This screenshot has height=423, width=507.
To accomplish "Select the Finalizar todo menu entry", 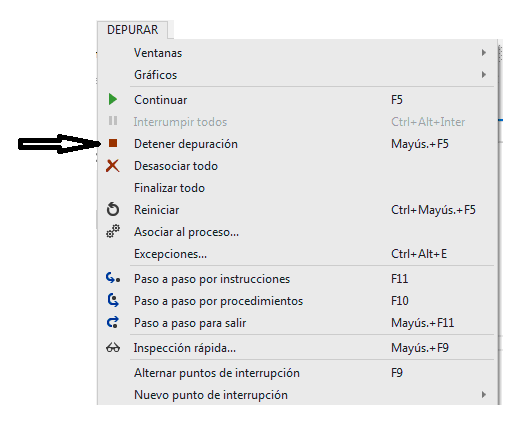I will 297,188.
